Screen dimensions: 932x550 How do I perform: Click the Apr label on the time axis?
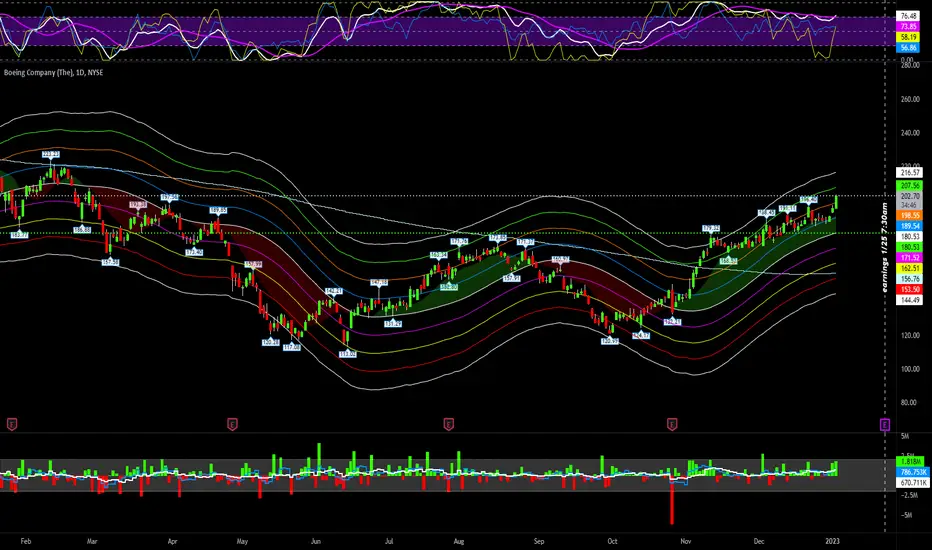click(172, 541)
